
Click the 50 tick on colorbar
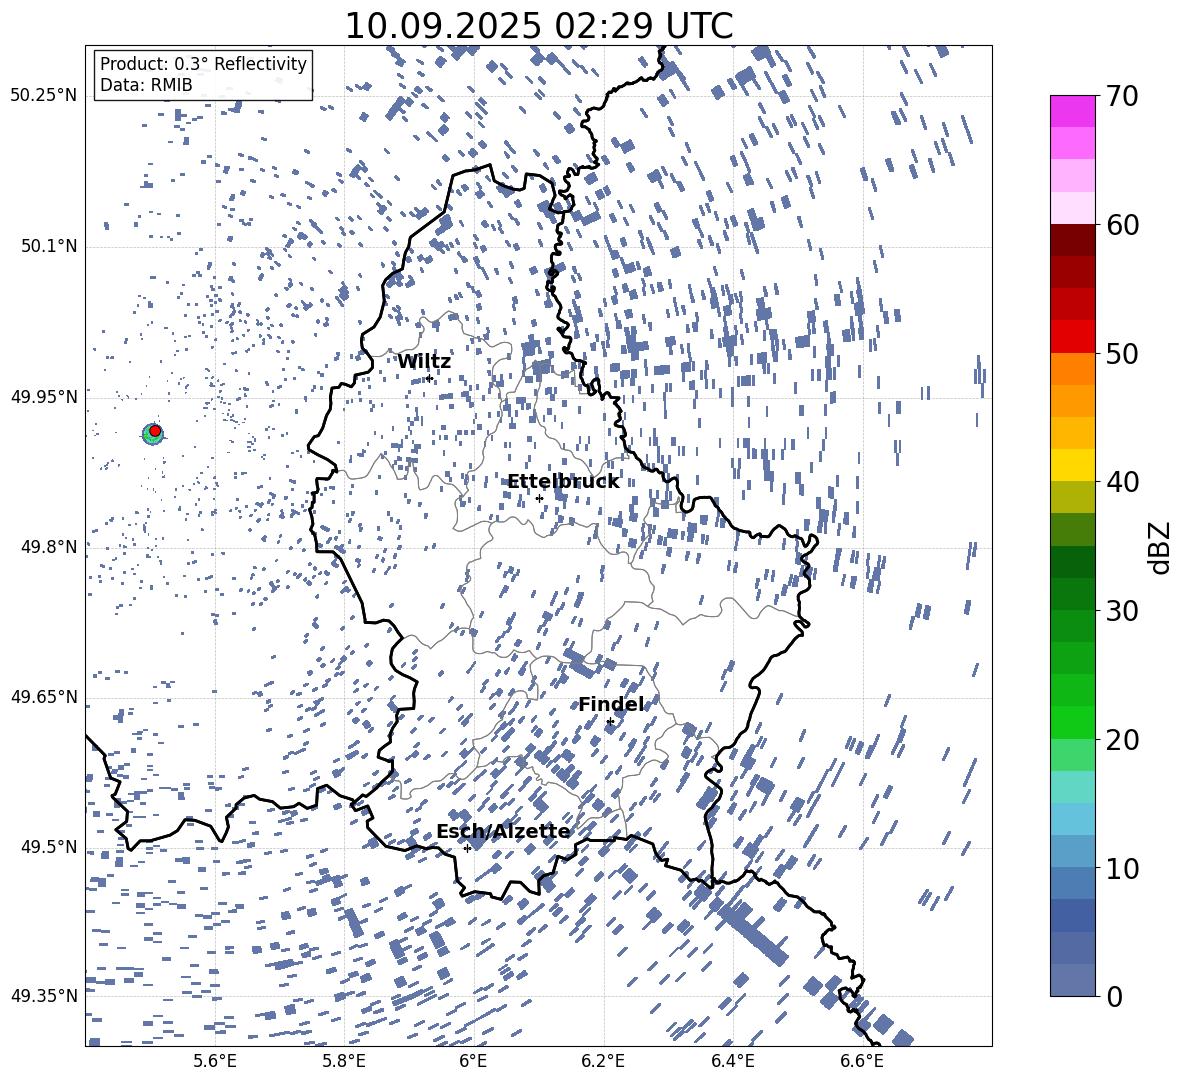click(x=1122, y=353)
